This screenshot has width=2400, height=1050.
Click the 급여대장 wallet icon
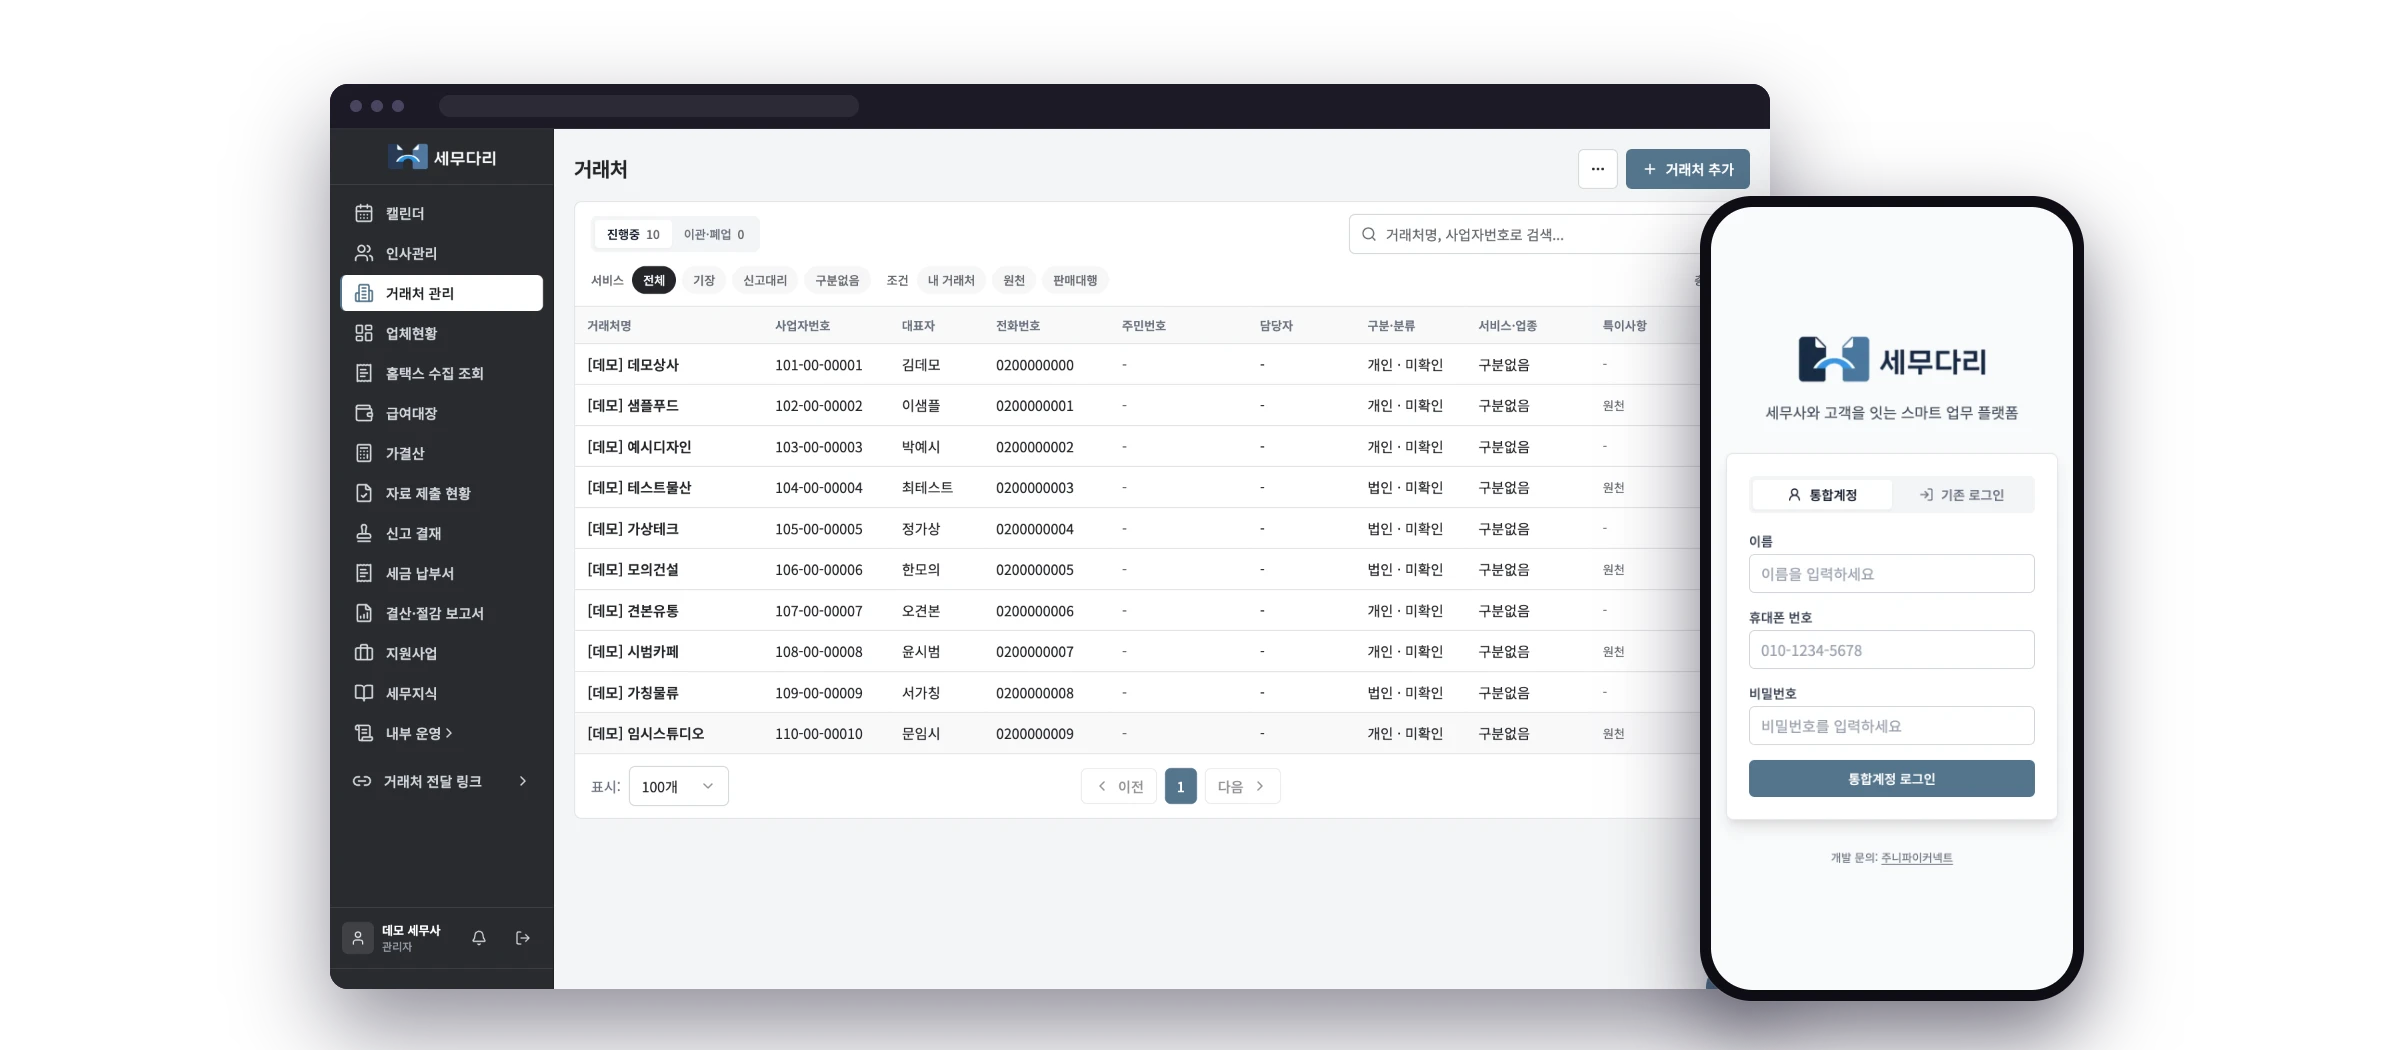[364, 413]
